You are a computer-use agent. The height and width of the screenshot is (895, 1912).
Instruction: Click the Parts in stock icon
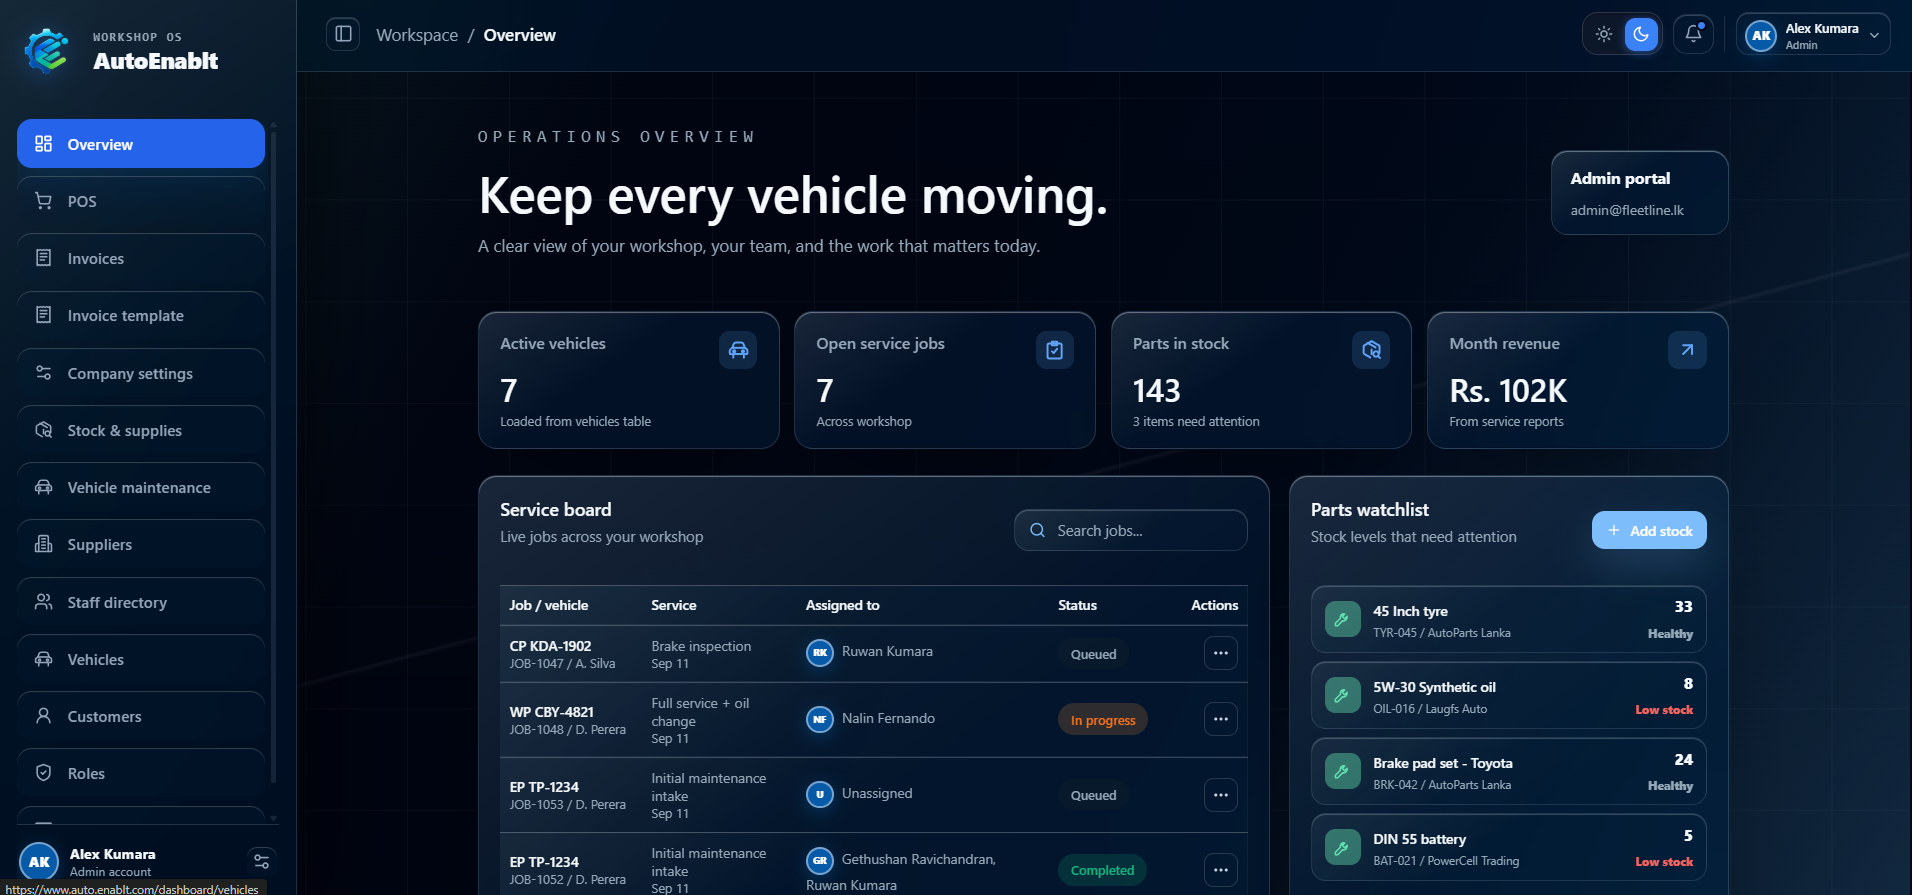pos(1371,350)
